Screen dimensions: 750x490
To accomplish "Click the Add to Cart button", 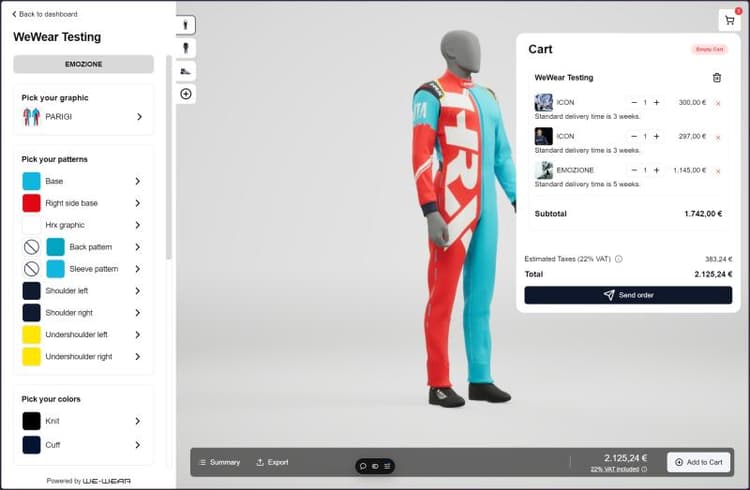I will coord(698,462).
